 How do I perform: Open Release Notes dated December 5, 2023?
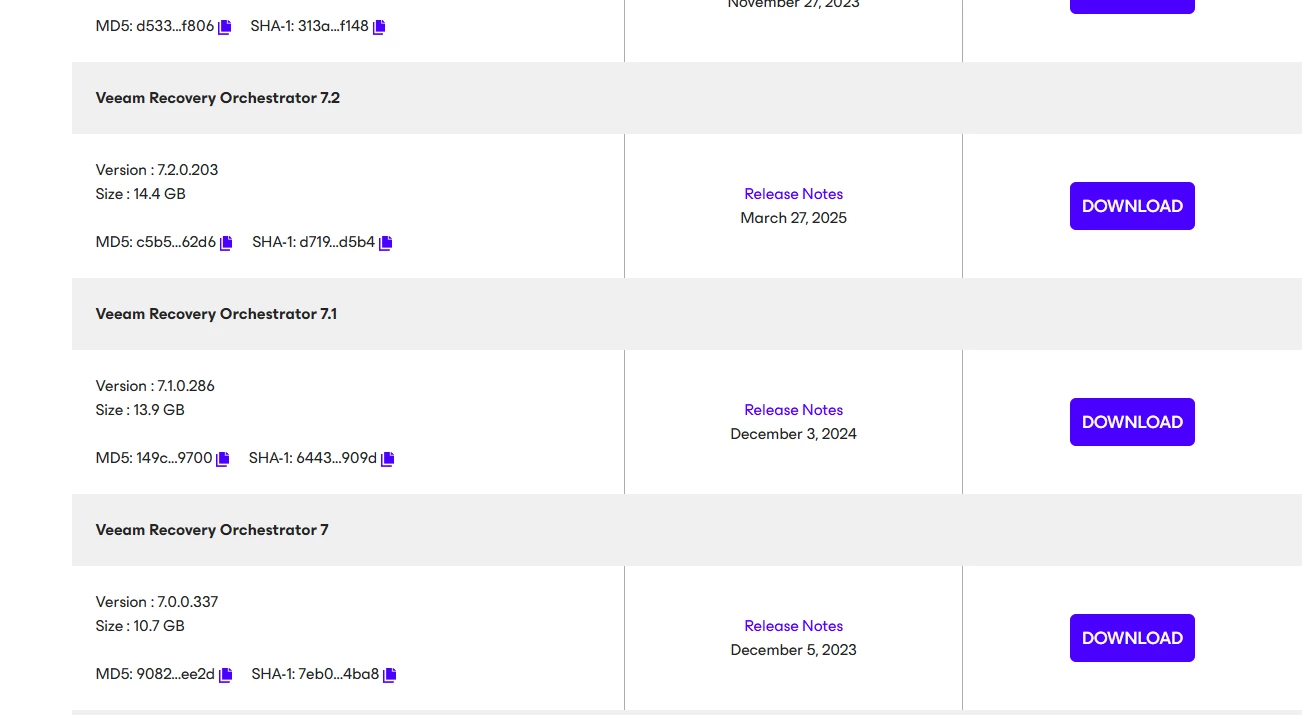[x=793, y=626]
